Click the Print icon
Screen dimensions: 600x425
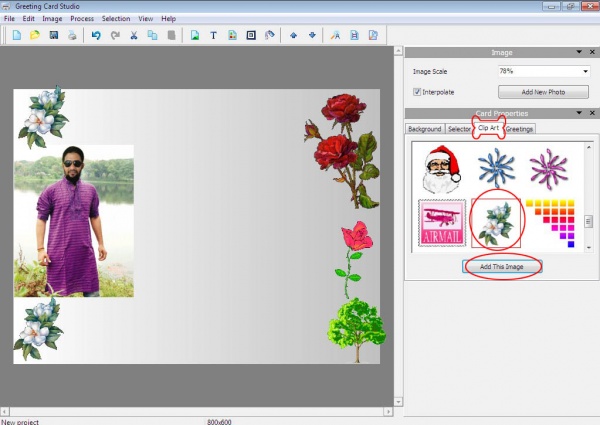coord(72,35)
